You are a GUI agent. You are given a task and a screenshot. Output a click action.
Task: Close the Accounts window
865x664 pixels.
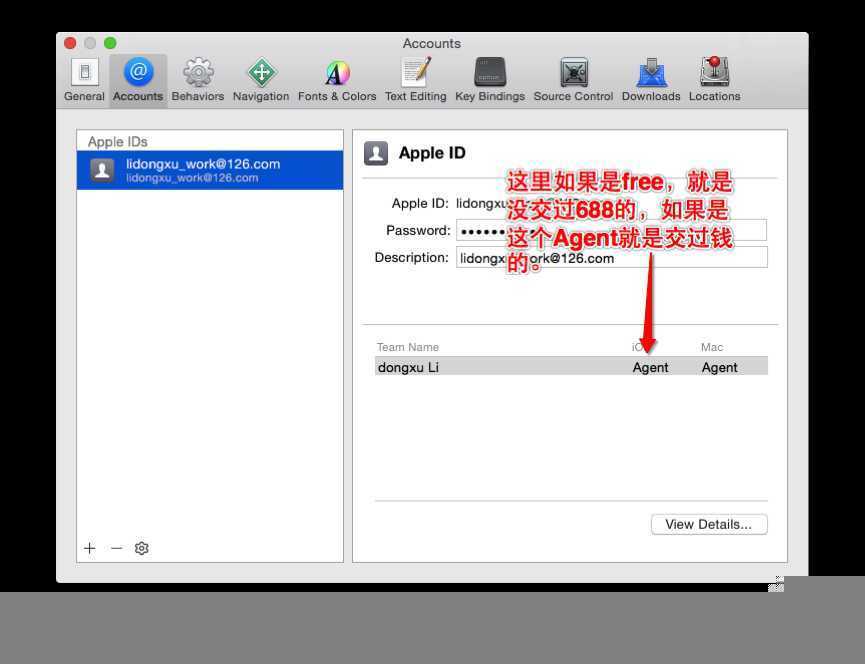pos(70,43)
